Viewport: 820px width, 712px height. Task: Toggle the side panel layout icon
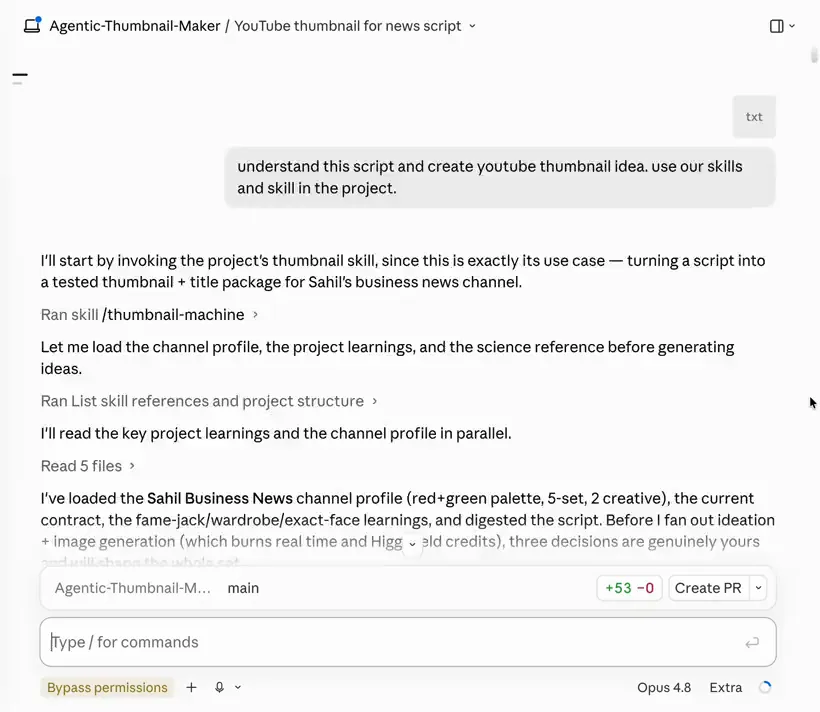point(777,26)
